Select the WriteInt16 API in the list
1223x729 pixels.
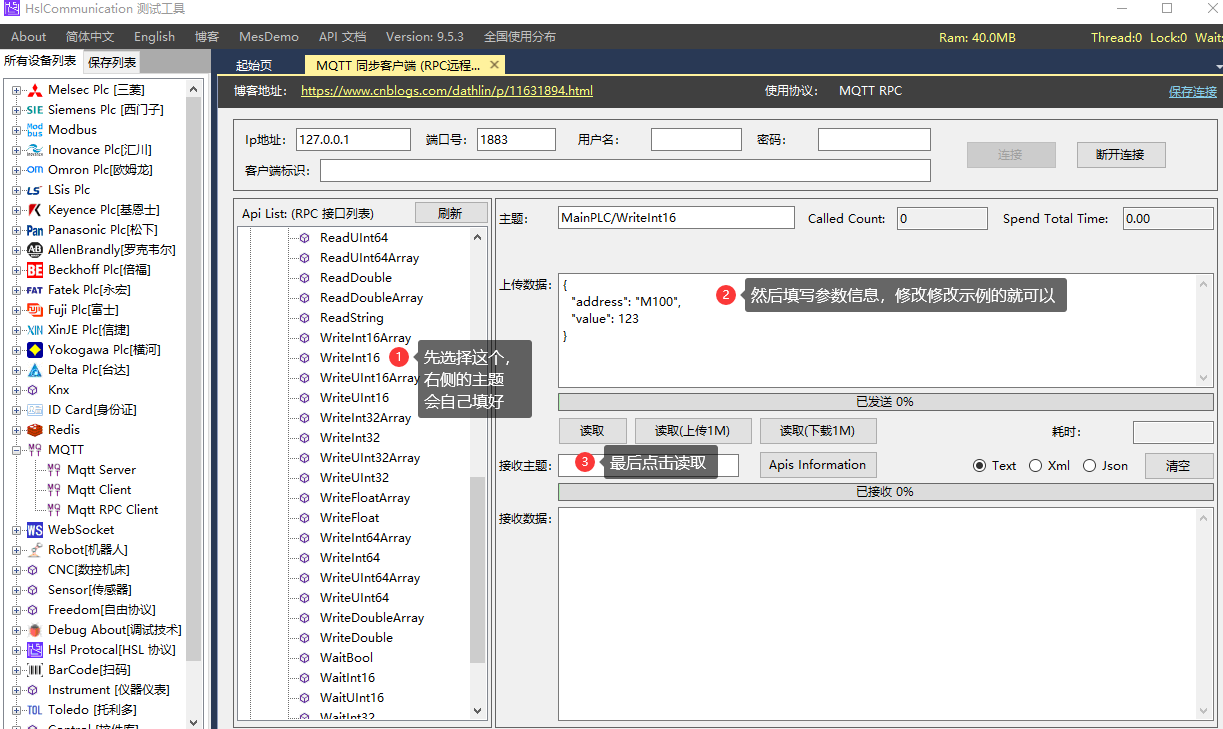click(x=349, y=357)
